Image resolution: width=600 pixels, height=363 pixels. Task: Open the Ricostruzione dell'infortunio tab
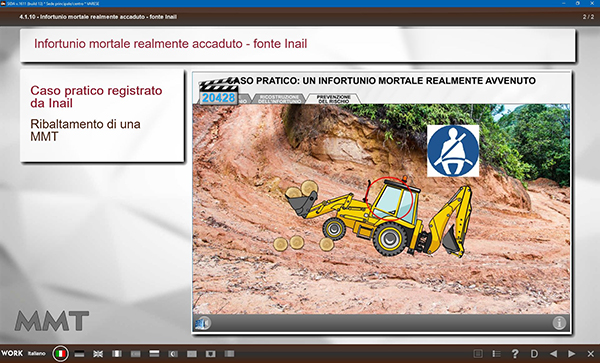point(280,99)
